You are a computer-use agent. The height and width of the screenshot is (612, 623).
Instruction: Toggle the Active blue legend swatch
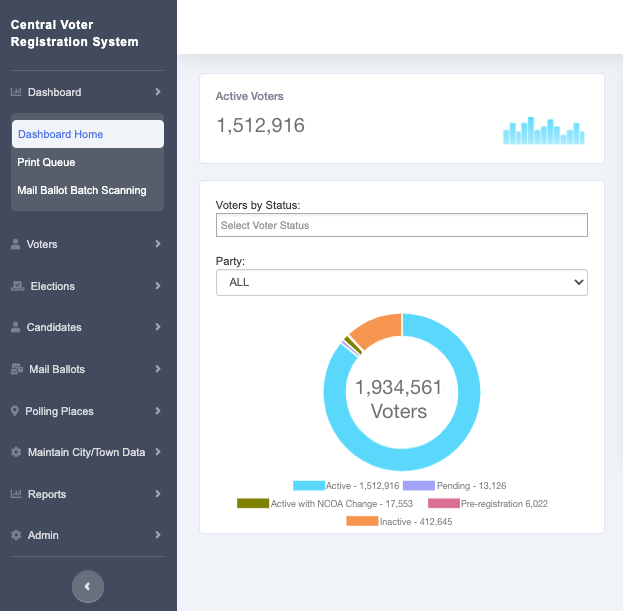click(x=308, y=485)
